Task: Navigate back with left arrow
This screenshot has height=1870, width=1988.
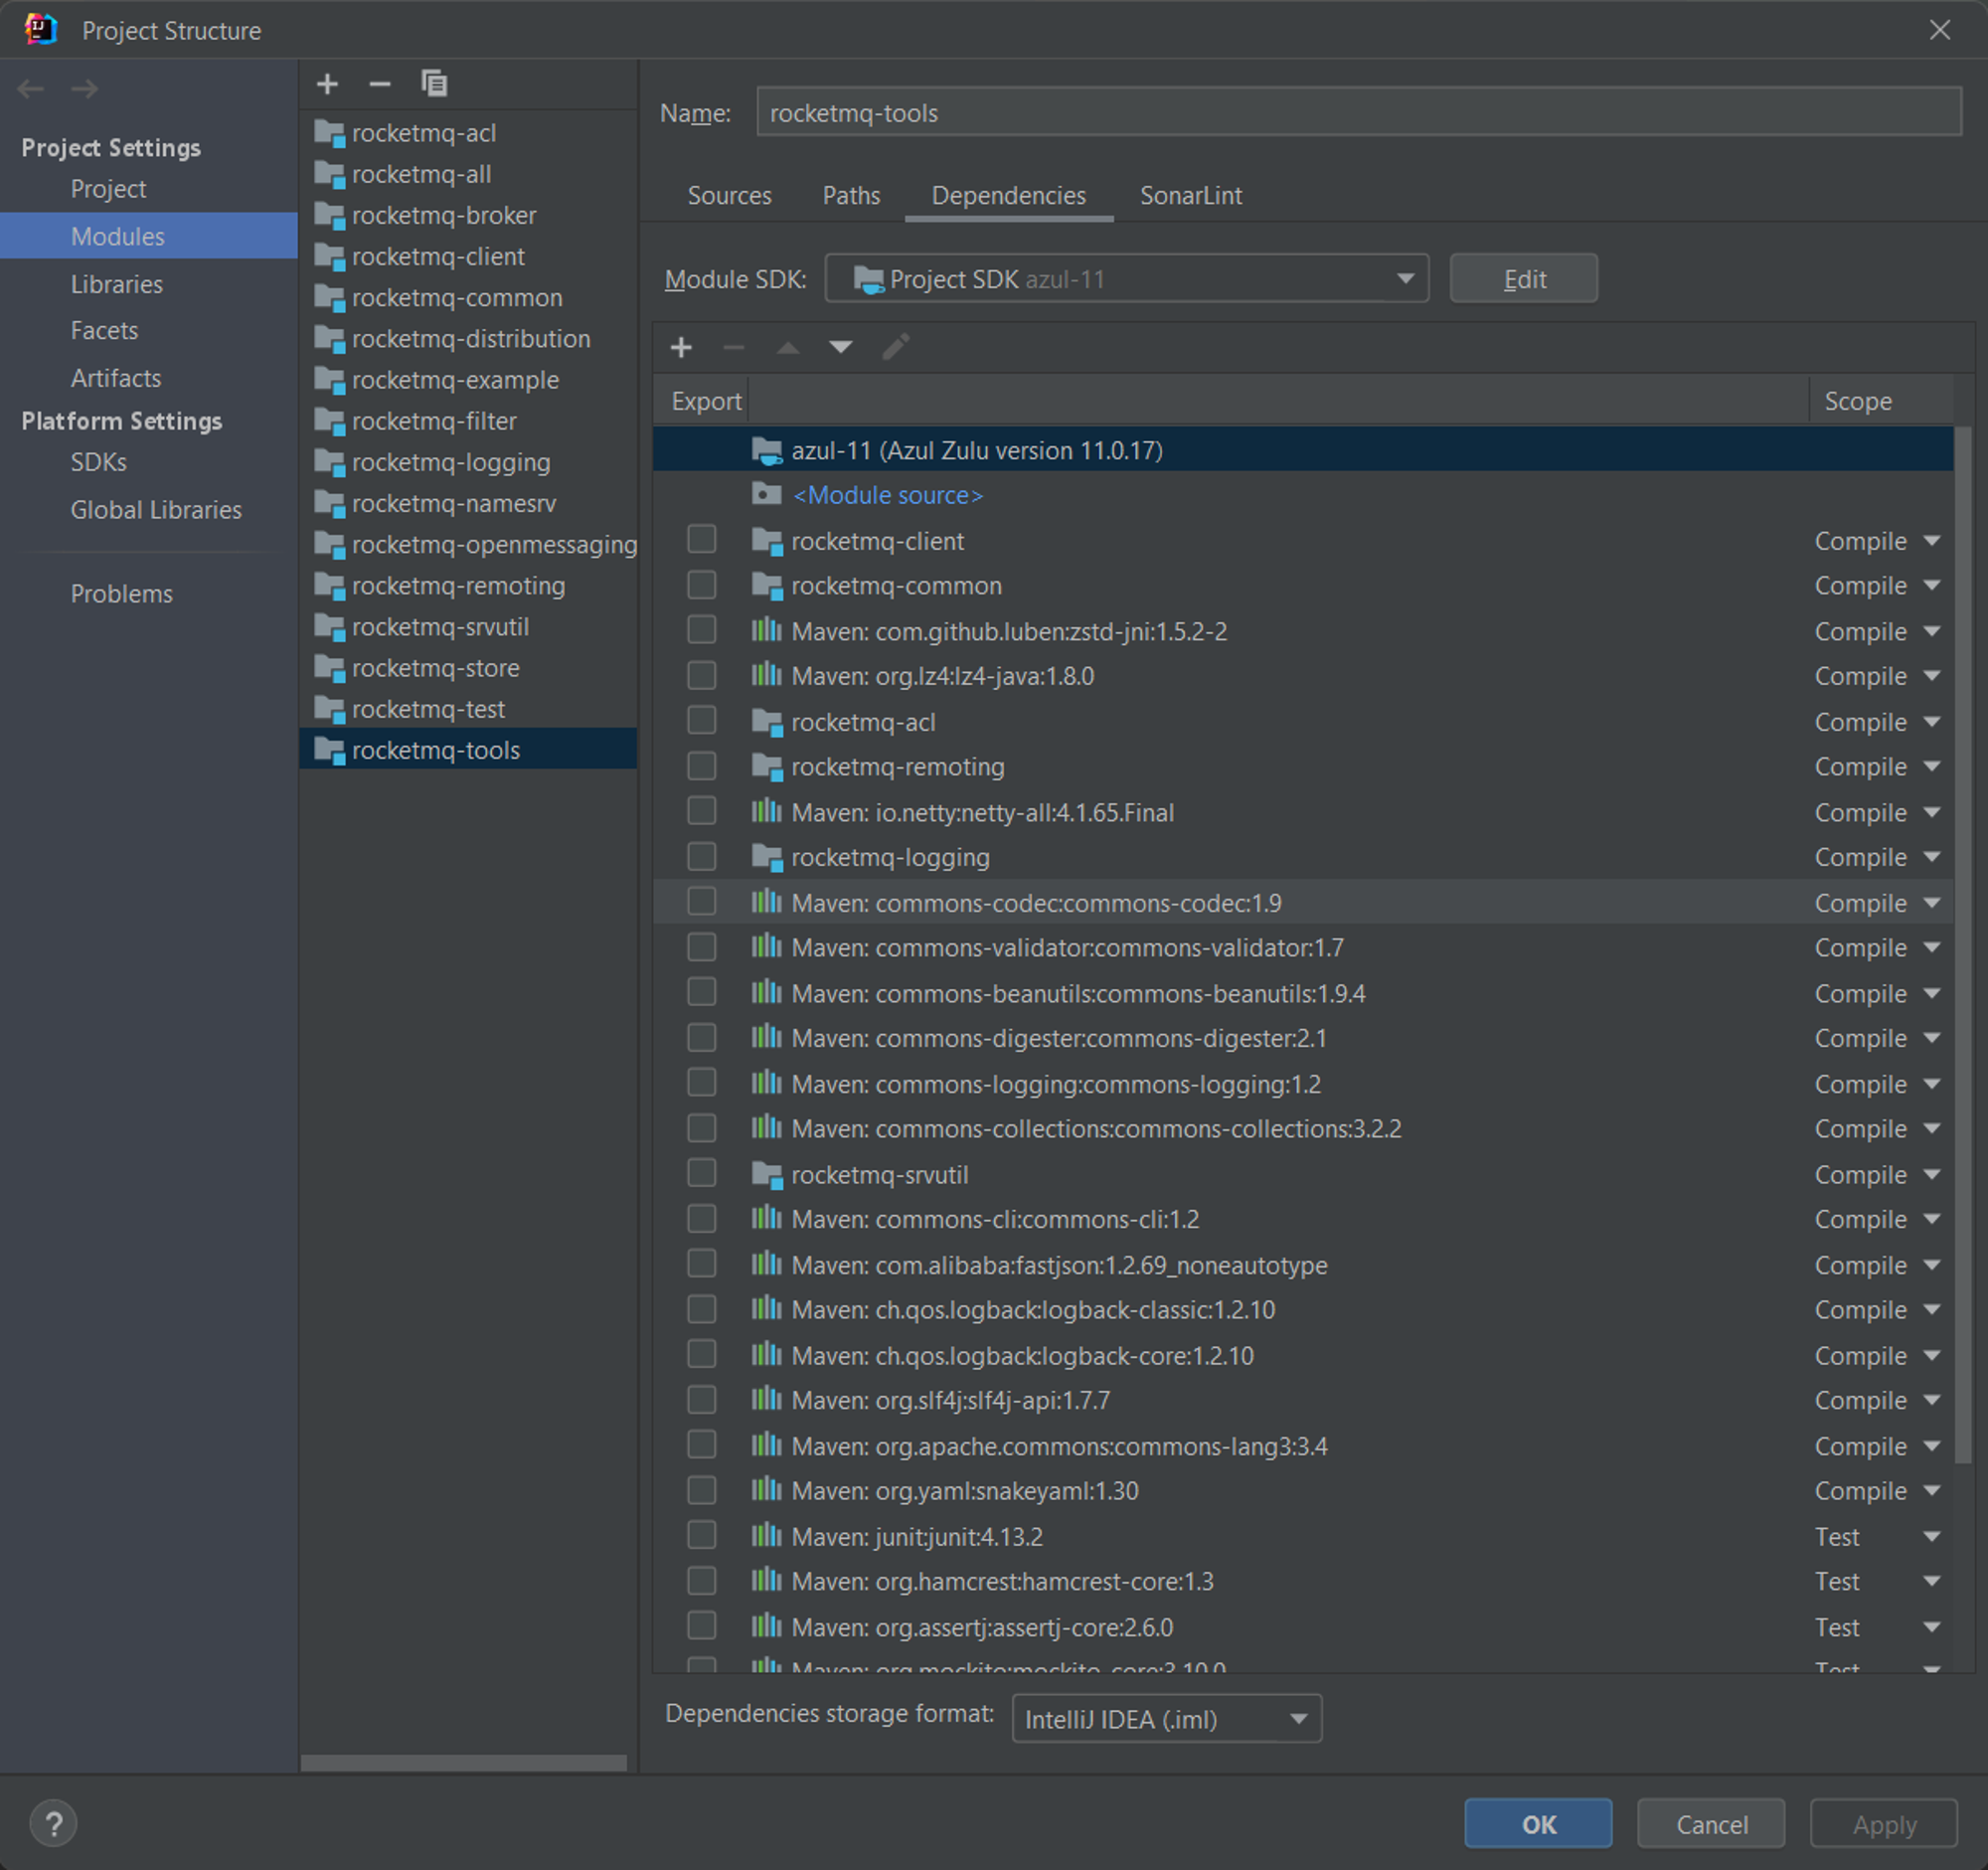Action: [x=31, y=89]
